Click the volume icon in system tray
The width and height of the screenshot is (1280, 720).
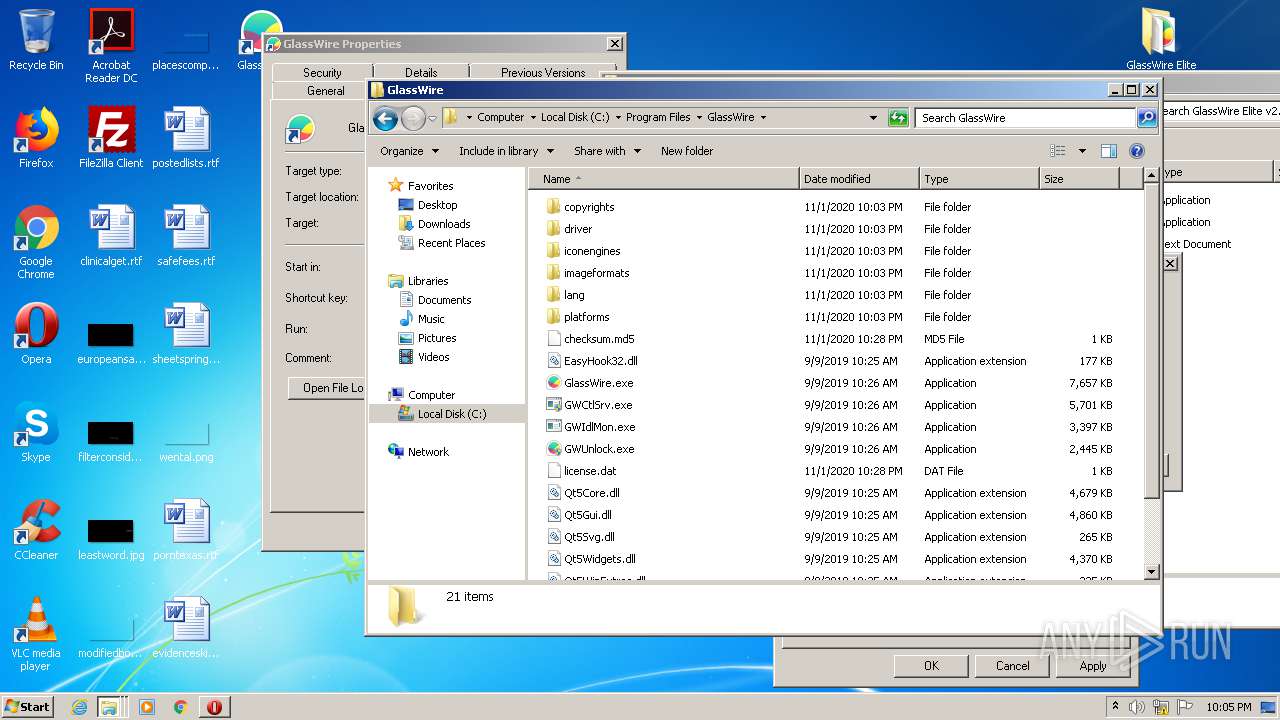pos(1137,707)
